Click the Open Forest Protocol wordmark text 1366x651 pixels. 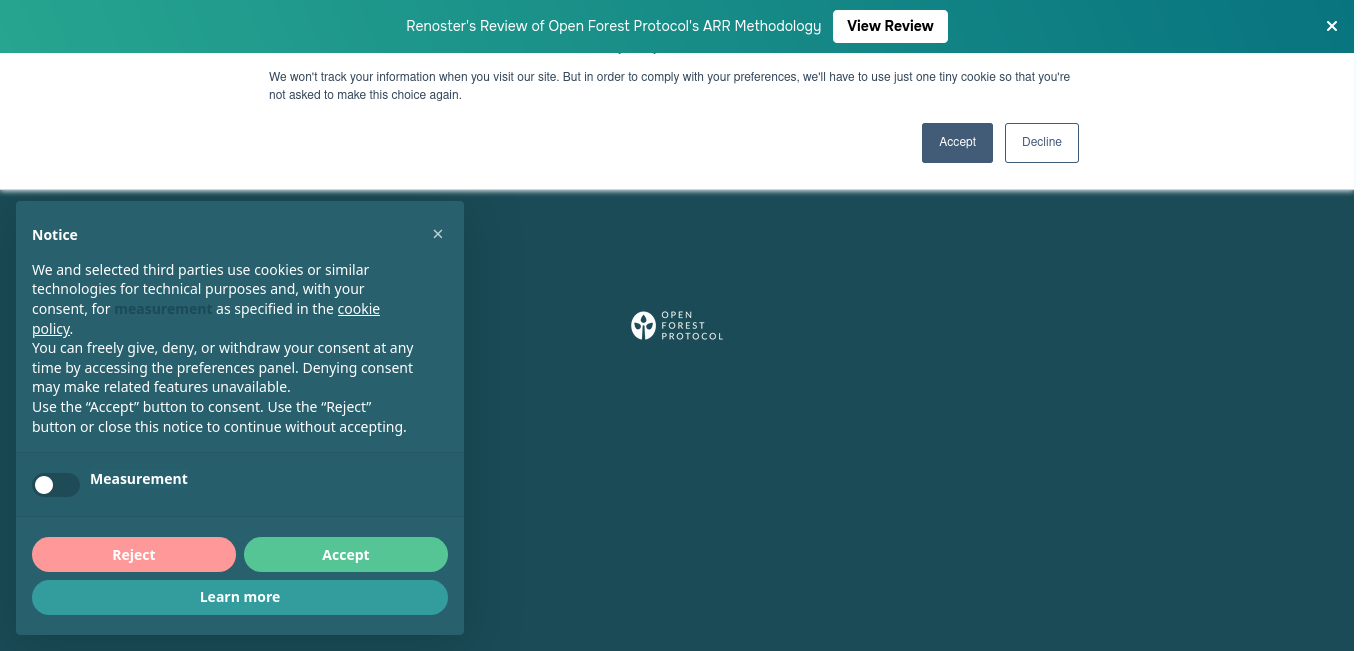pos(692,326)
